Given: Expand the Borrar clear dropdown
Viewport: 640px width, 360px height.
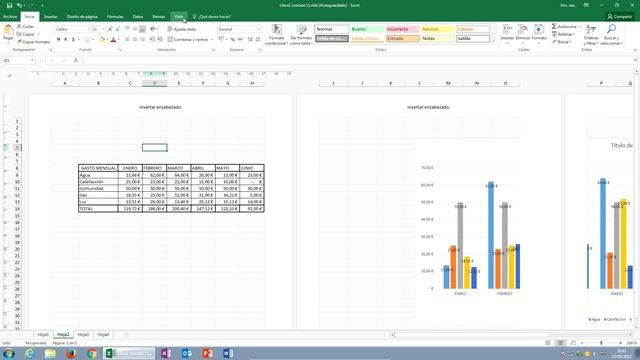Looking at the screenshot, I should pyautogui.click(x=569, y=42).
